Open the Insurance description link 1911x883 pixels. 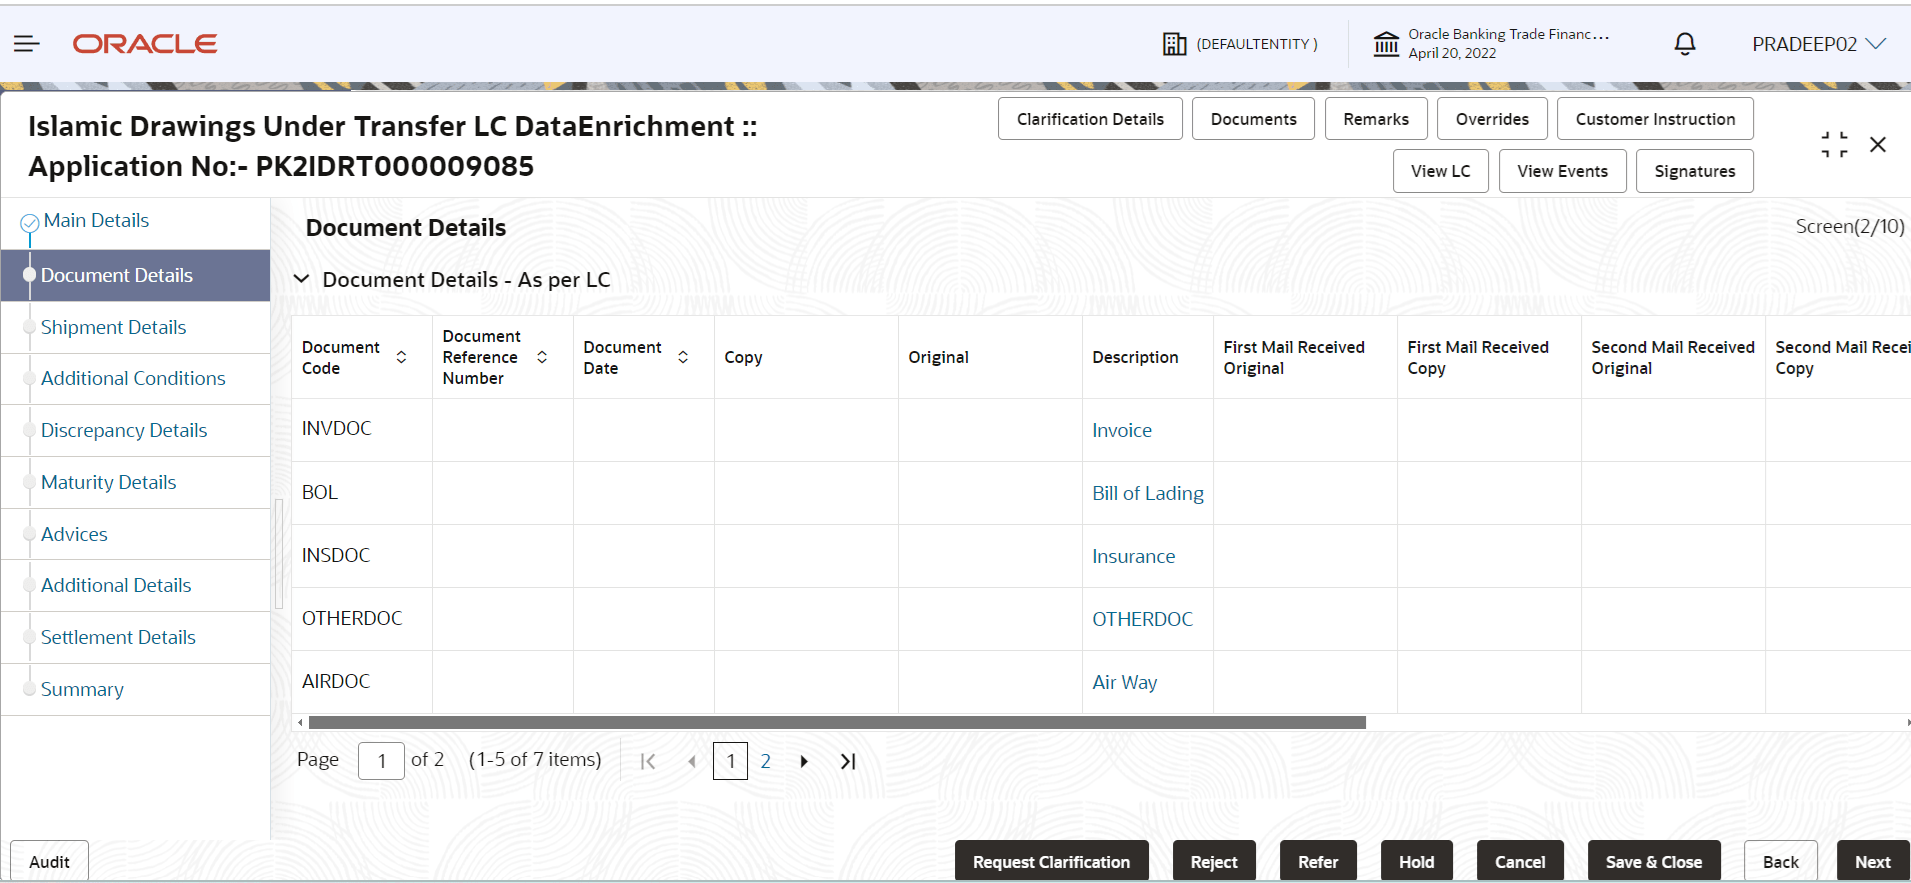tap(1134, 556)
